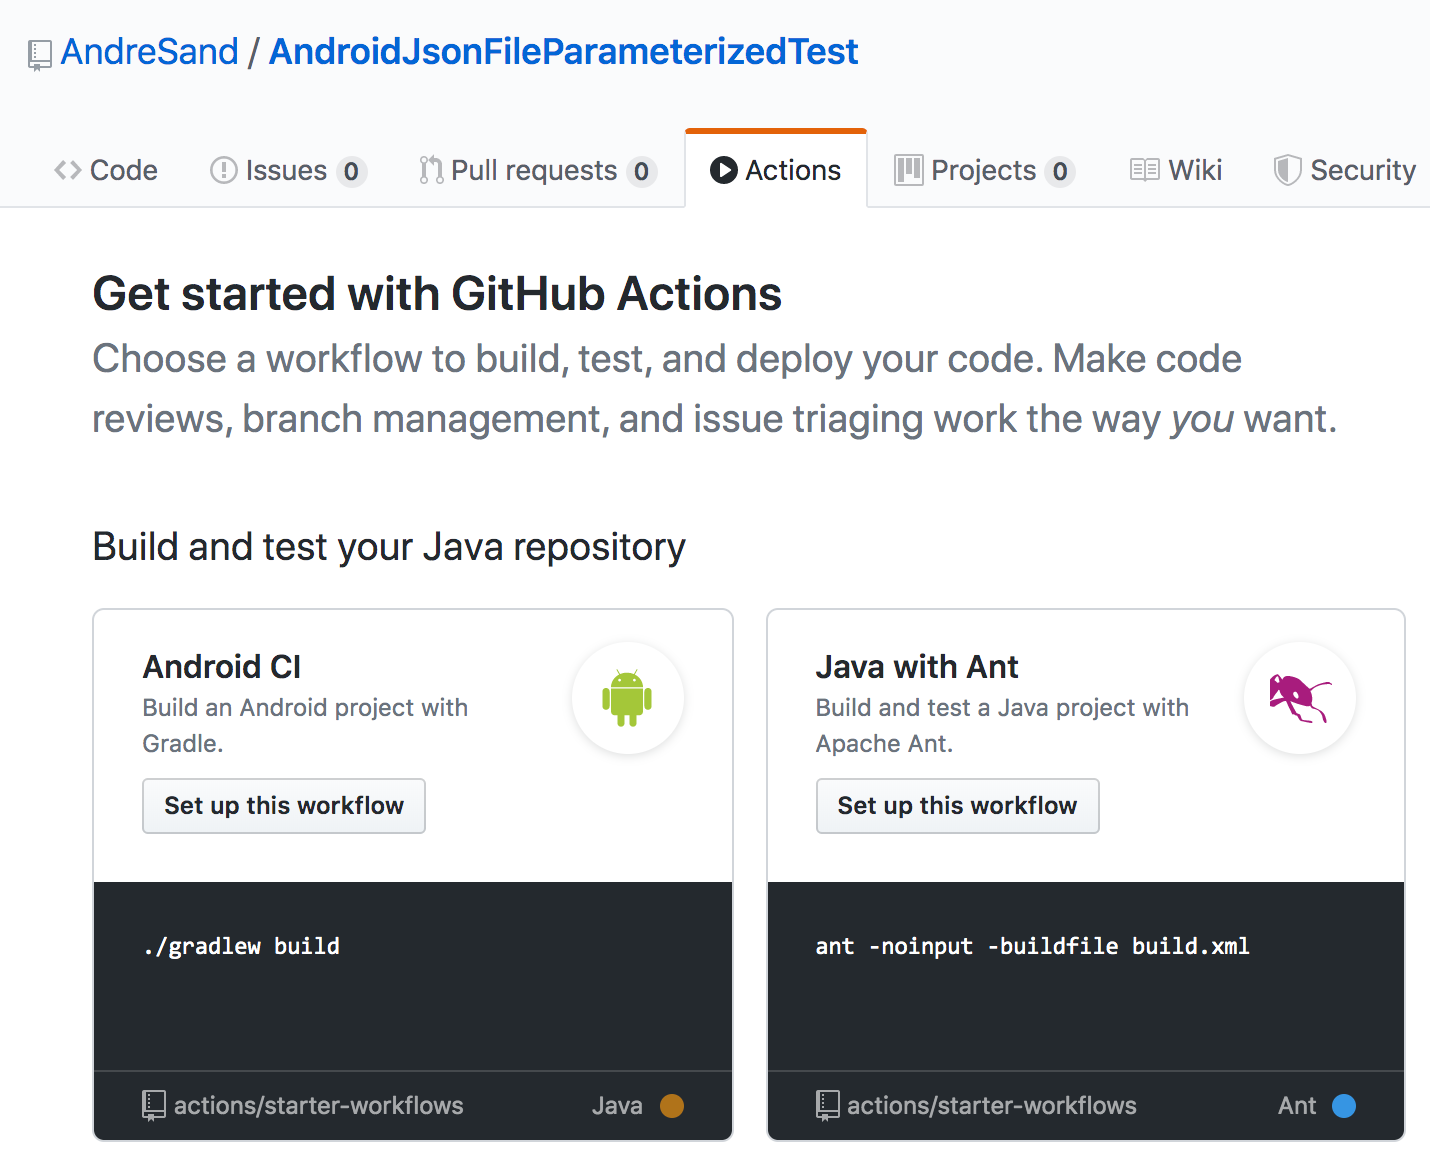Click the repo icon in Android CI footer
This screenshot has height=1170, width=1430.
[154, 1106]
